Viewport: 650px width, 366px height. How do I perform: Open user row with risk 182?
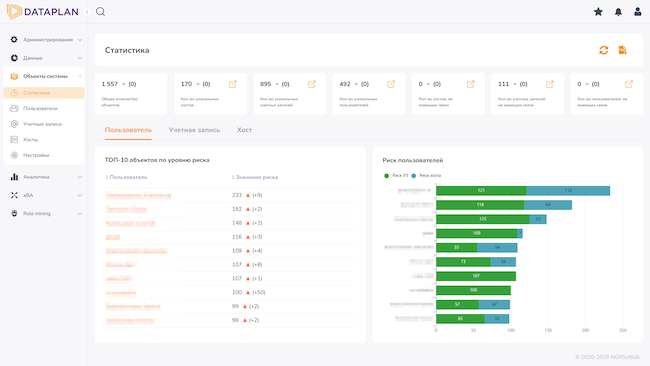(x=230, y=209)
